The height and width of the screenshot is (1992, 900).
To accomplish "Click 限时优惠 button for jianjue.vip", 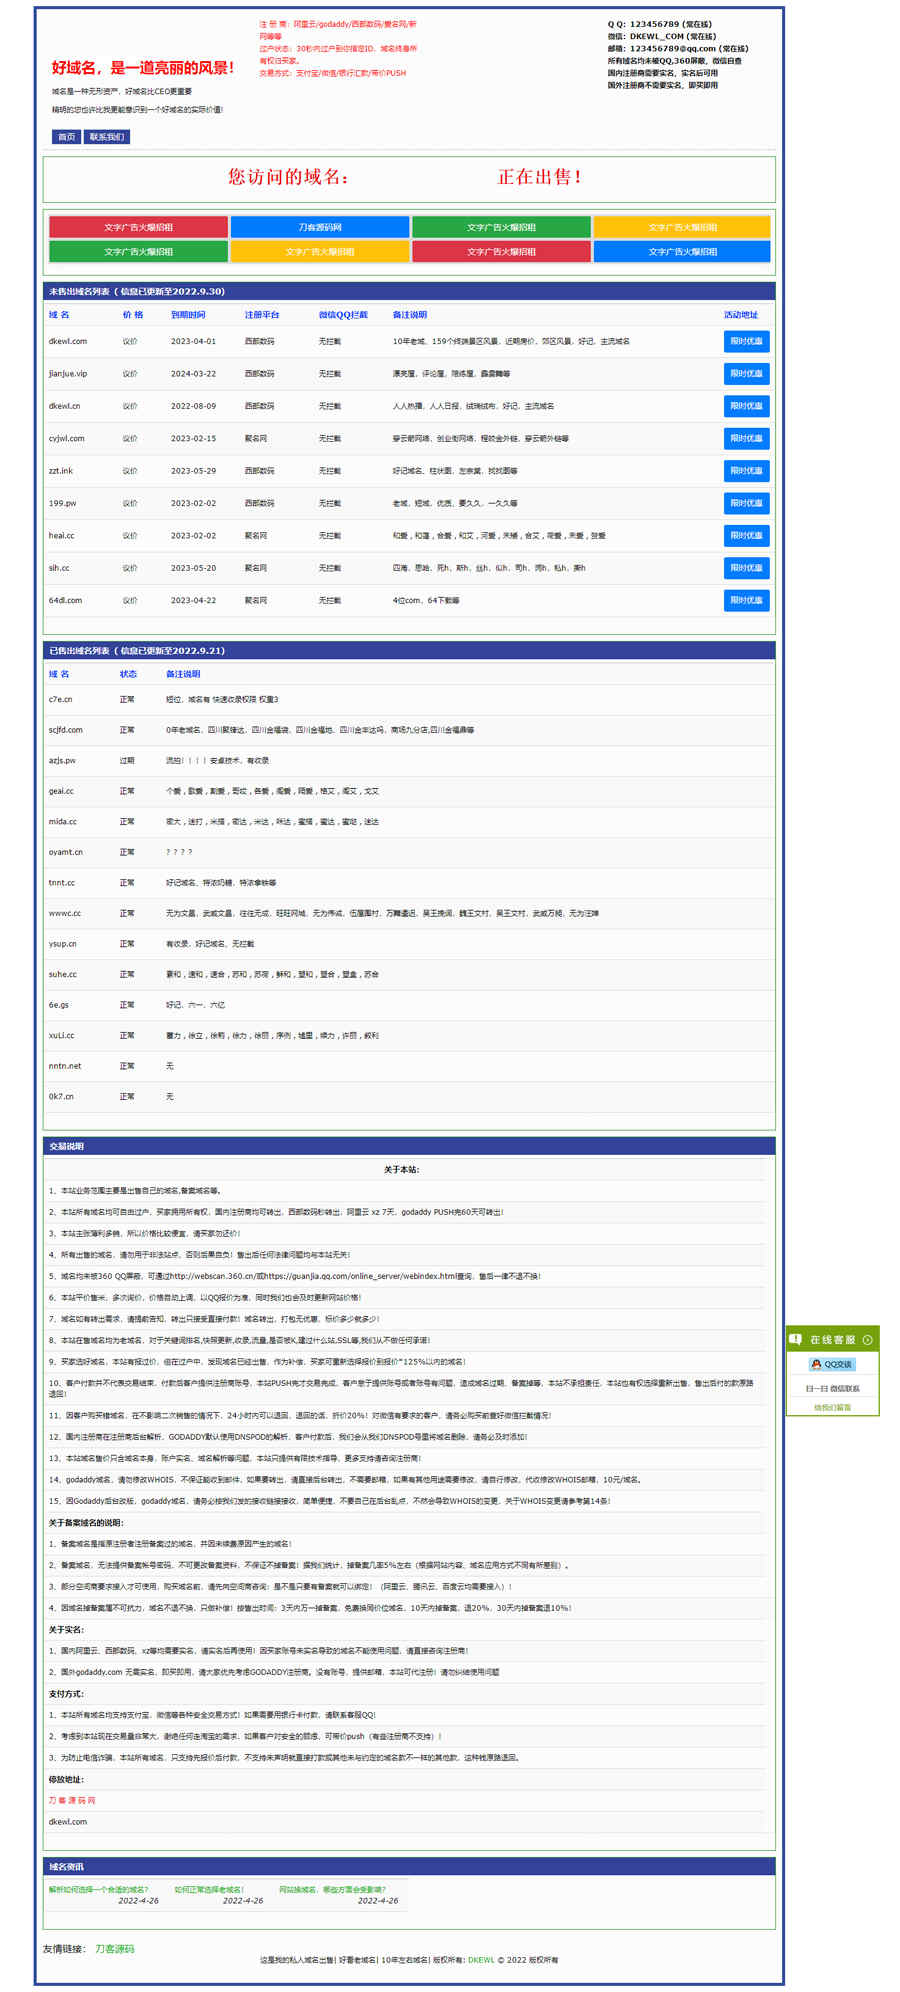I will tap(746, 373).
